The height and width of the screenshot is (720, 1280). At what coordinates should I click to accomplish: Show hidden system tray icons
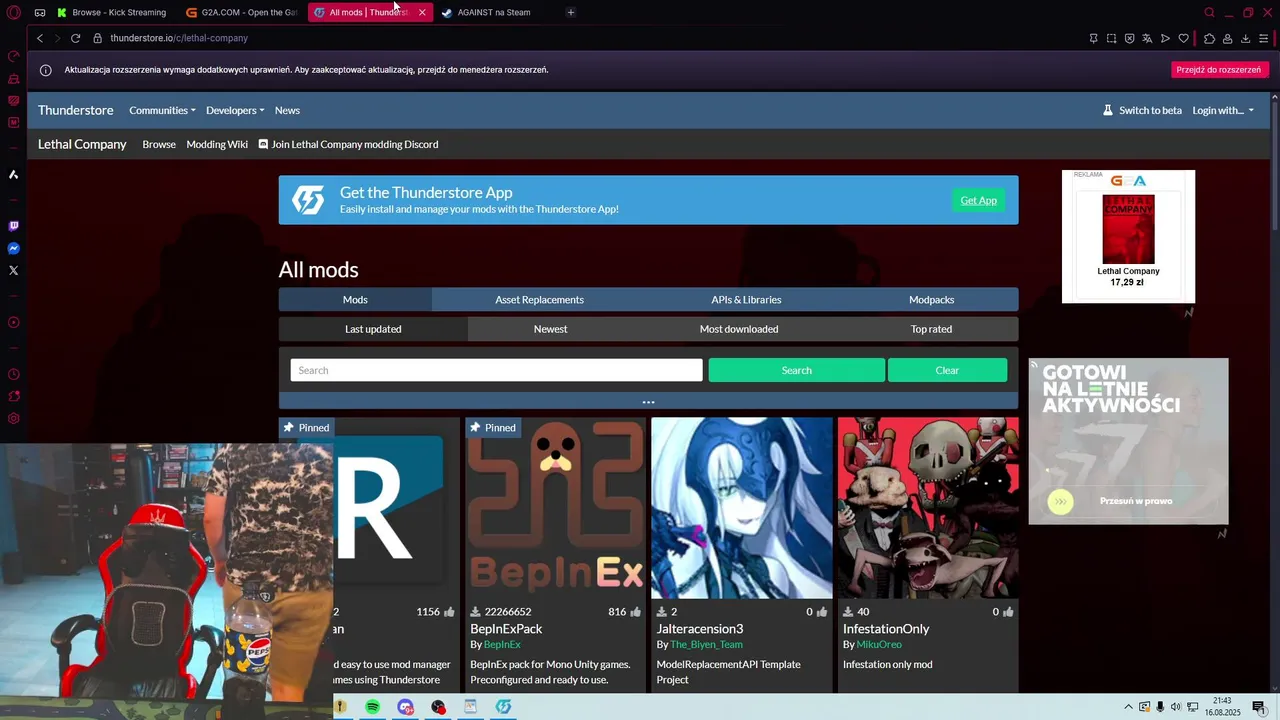[x=1129, y=707]
